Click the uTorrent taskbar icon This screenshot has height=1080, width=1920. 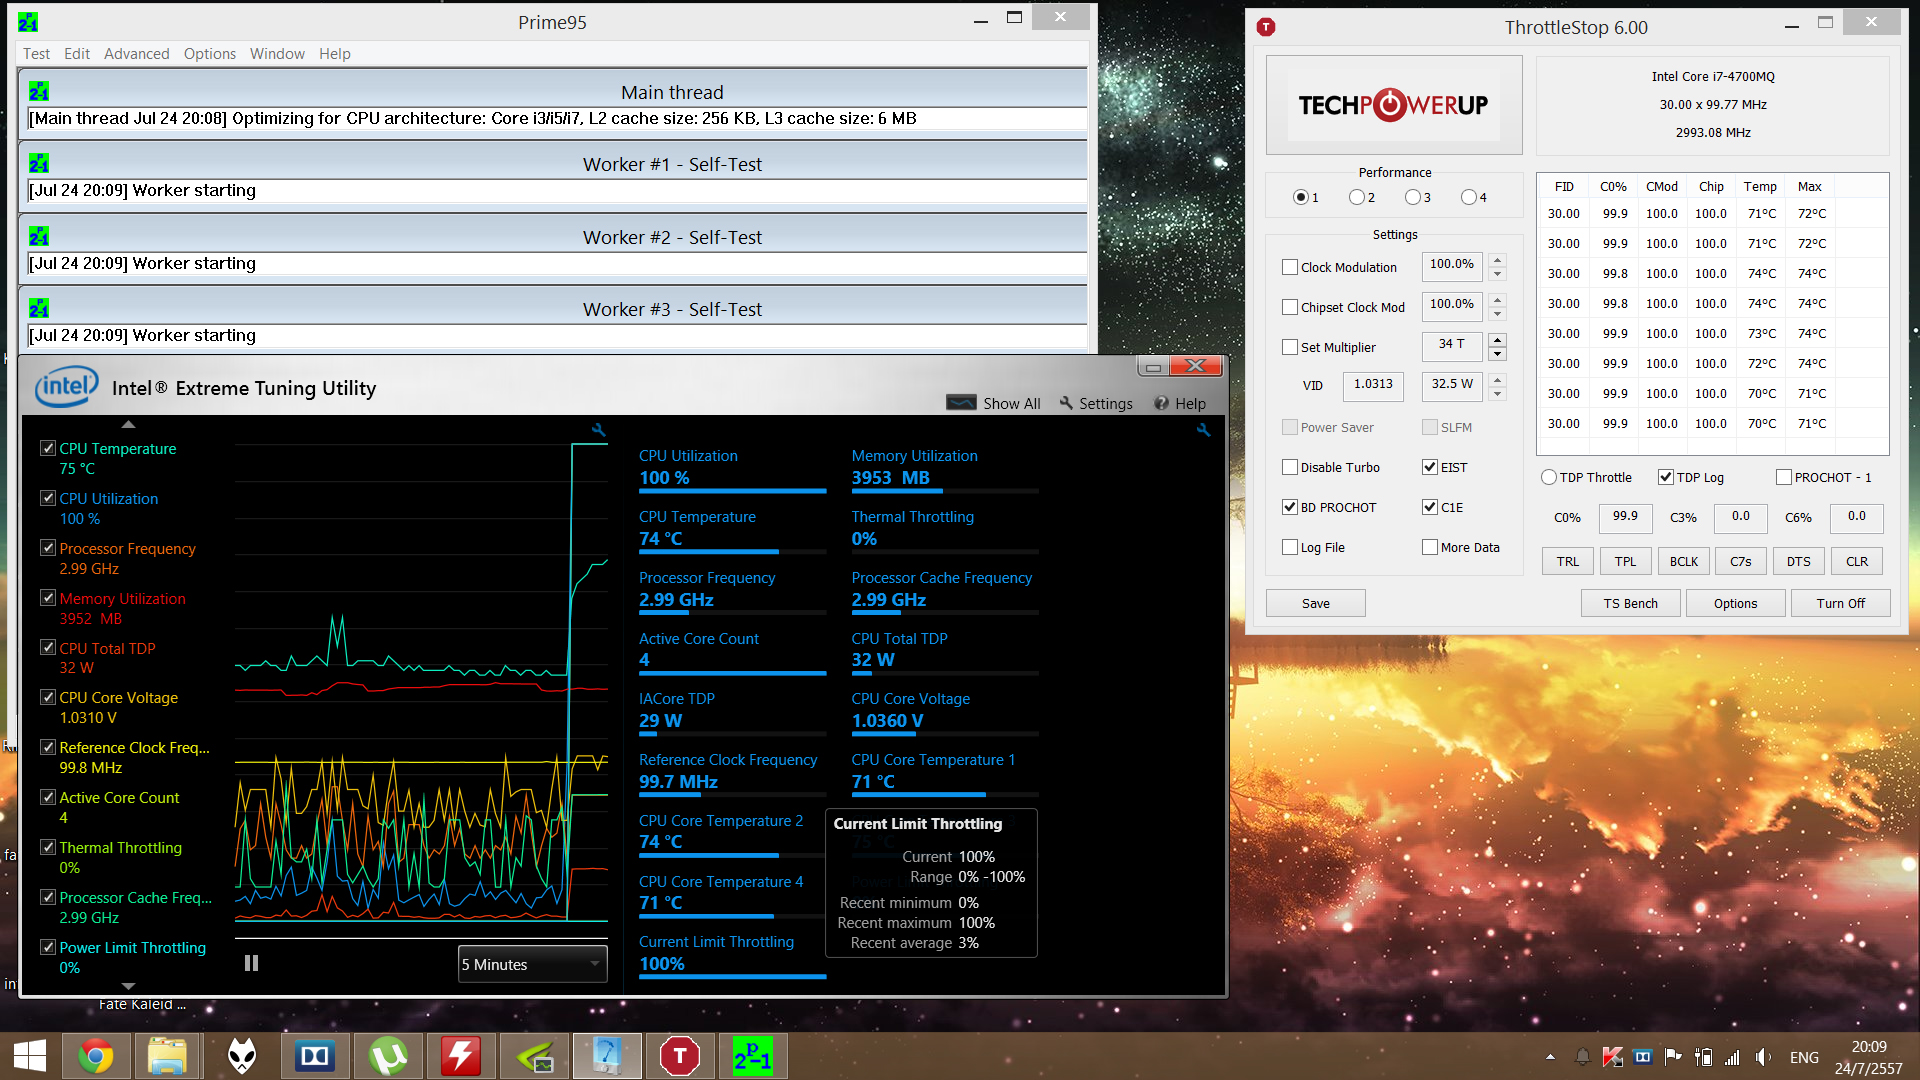tap(388, 1056)
